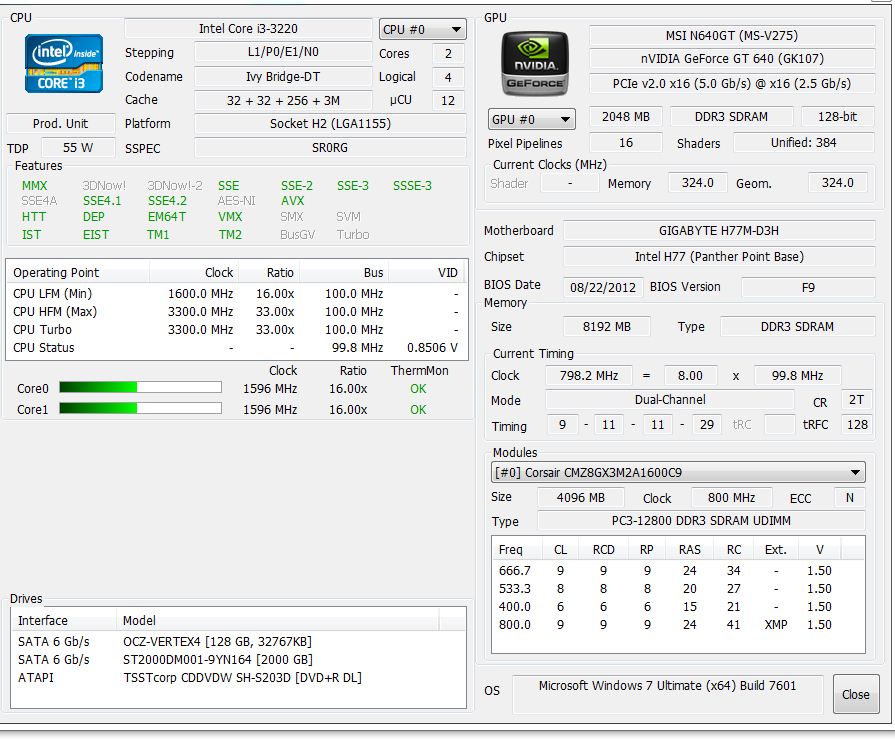Screen dimensions: 895x739
Task: Click the Unified: 384 shaders field
Action: point(804,143)
